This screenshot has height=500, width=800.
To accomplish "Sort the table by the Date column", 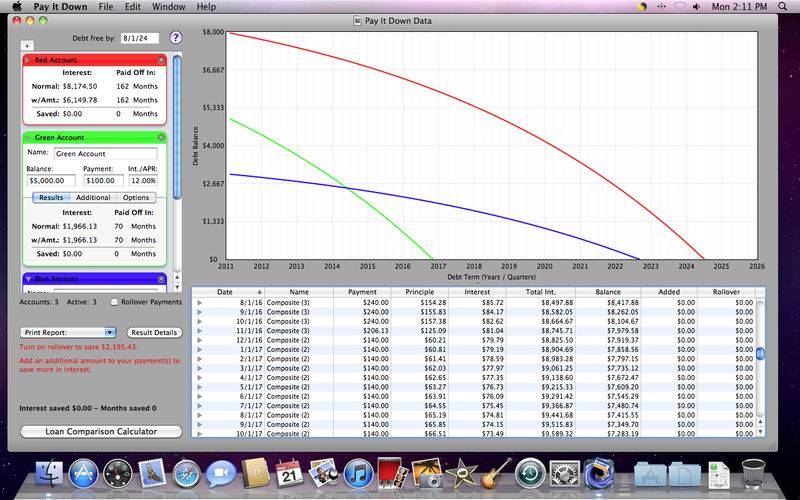I will coord(228,292).
